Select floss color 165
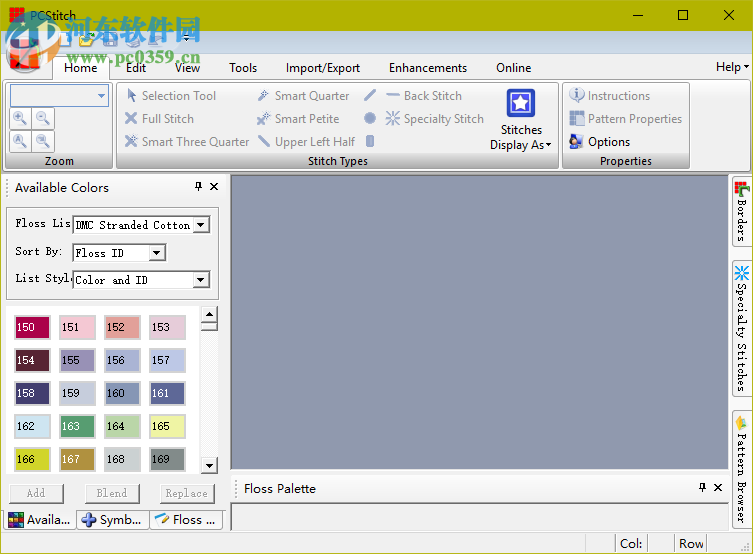 click(x=167, y=426)
